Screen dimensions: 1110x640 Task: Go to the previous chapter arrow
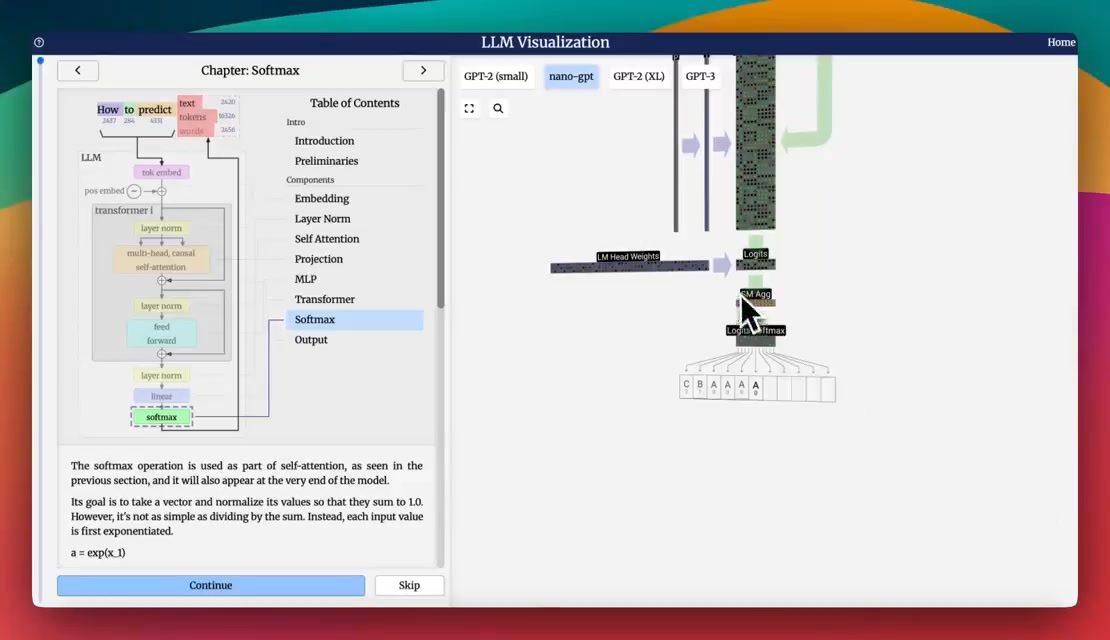pyautogui.click(x=78, y=70)
